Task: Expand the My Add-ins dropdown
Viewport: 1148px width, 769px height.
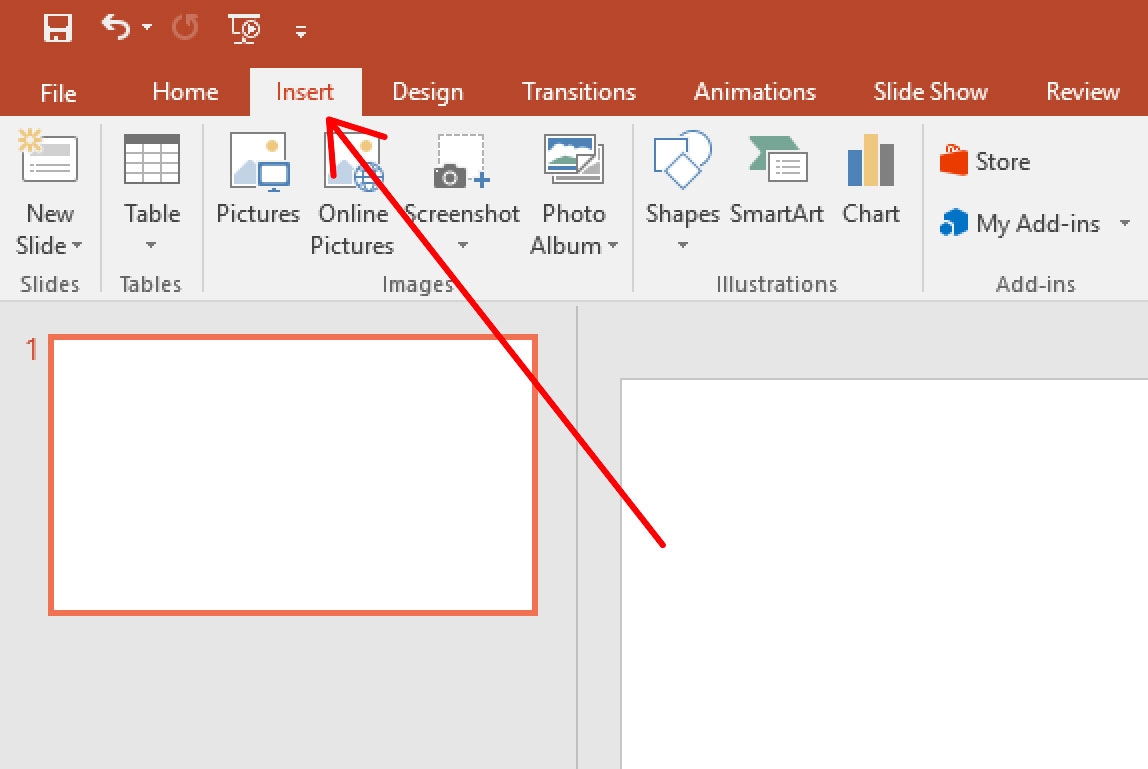Action: (1125, 224)
